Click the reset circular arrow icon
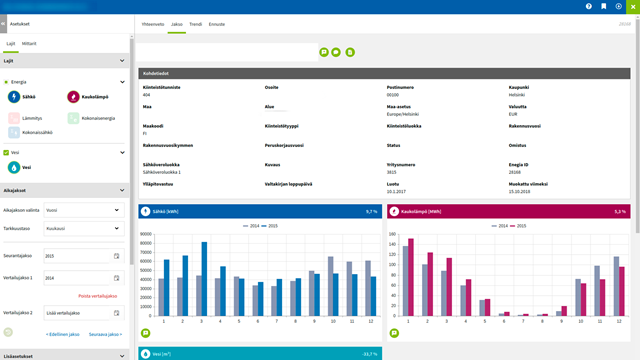 coord(8,332)
